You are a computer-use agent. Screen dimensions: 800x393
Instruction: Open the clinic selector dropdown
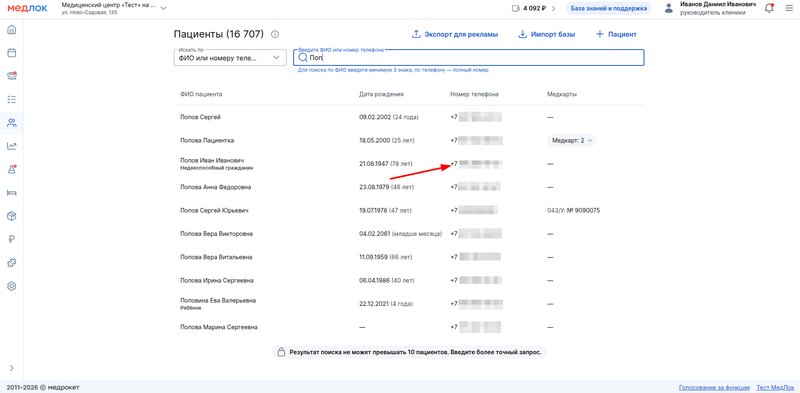pos(114,8)
